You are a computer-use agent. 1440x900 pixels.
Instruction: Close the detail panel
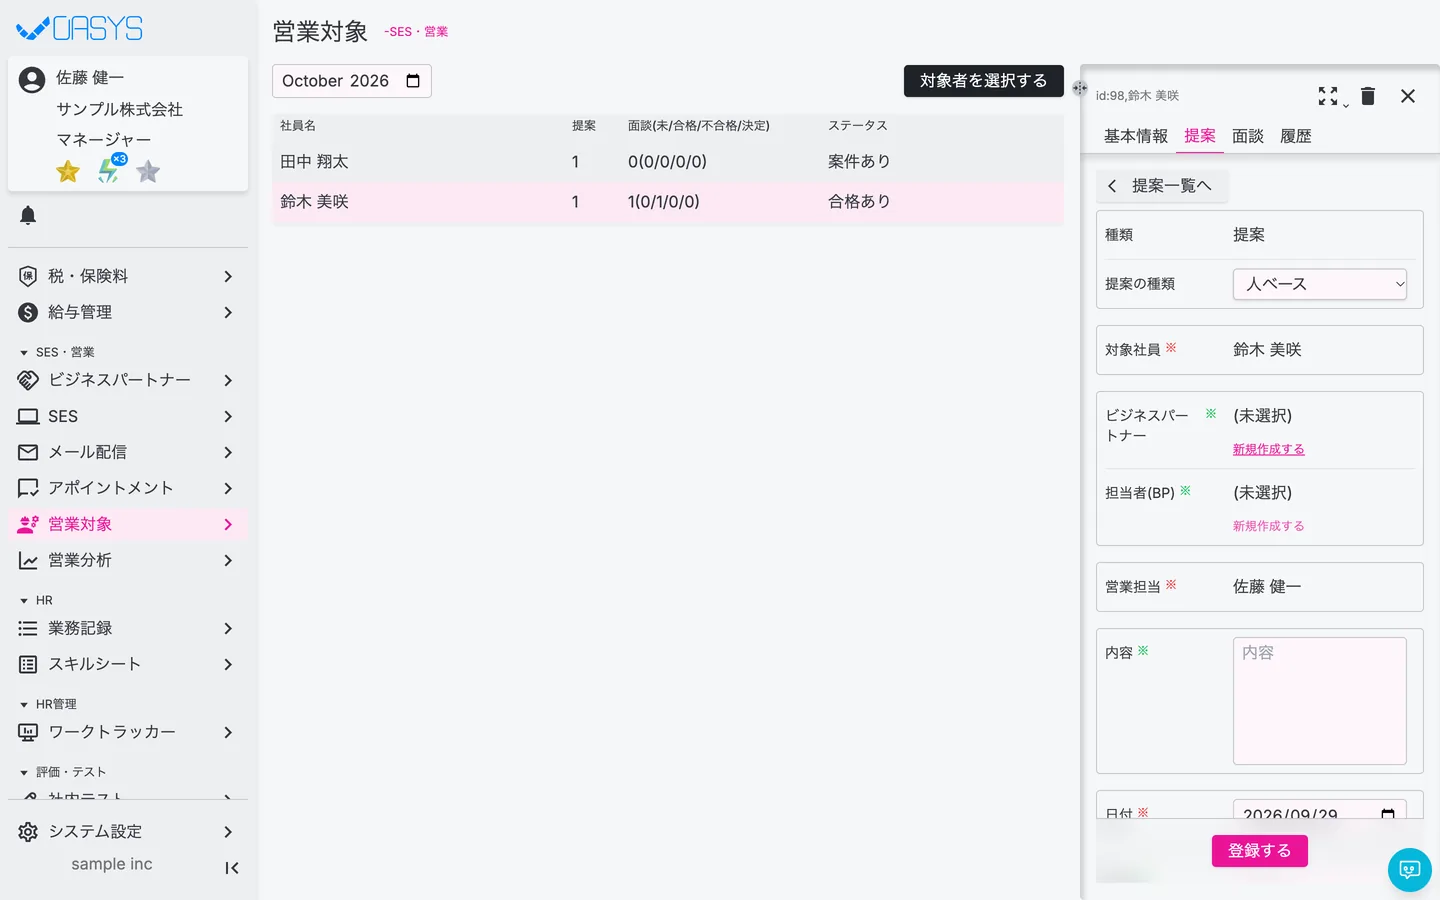(x=1408, y=96)
